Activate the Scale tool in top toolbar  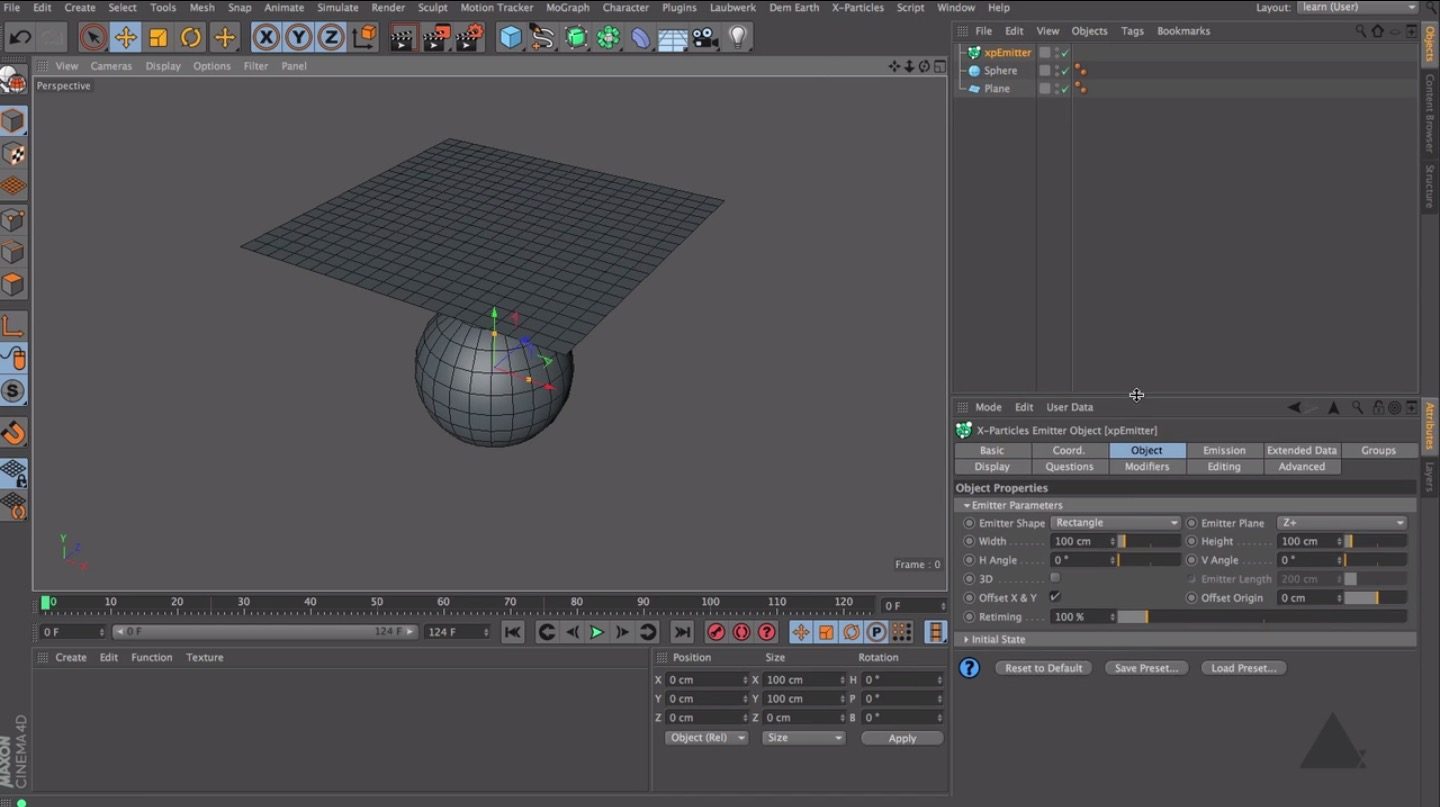(158, 38)
